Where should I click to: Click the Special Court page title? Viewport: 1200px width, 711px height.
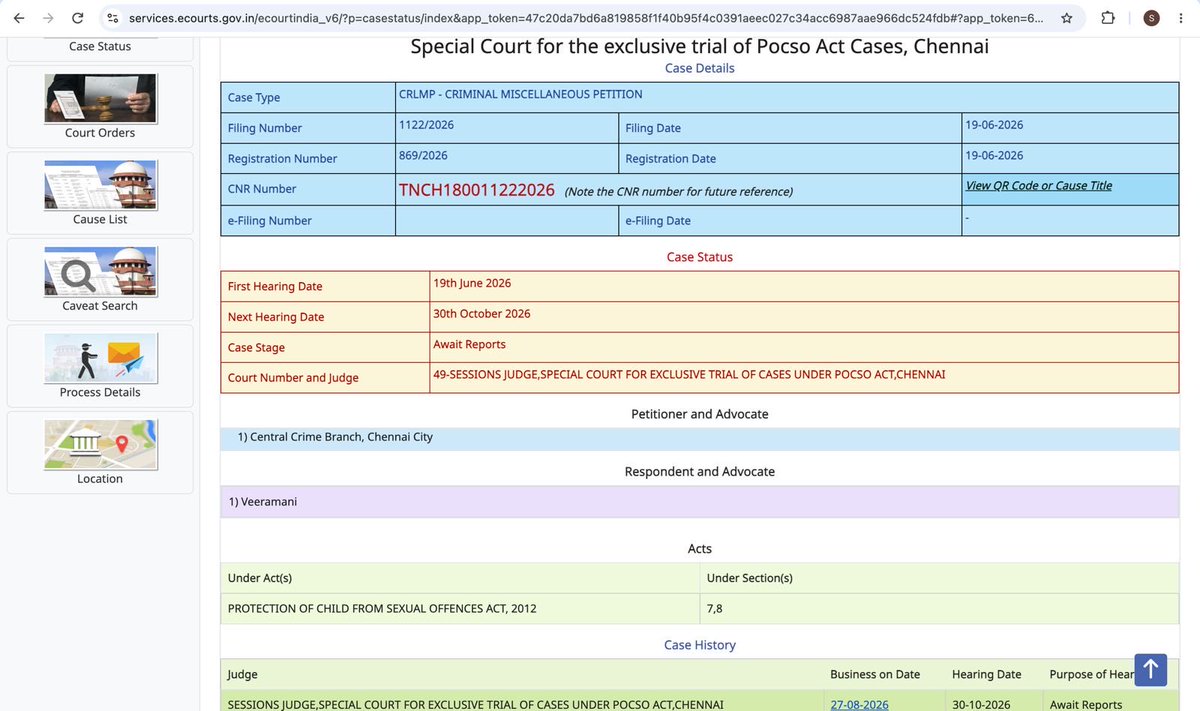(700, 46)
